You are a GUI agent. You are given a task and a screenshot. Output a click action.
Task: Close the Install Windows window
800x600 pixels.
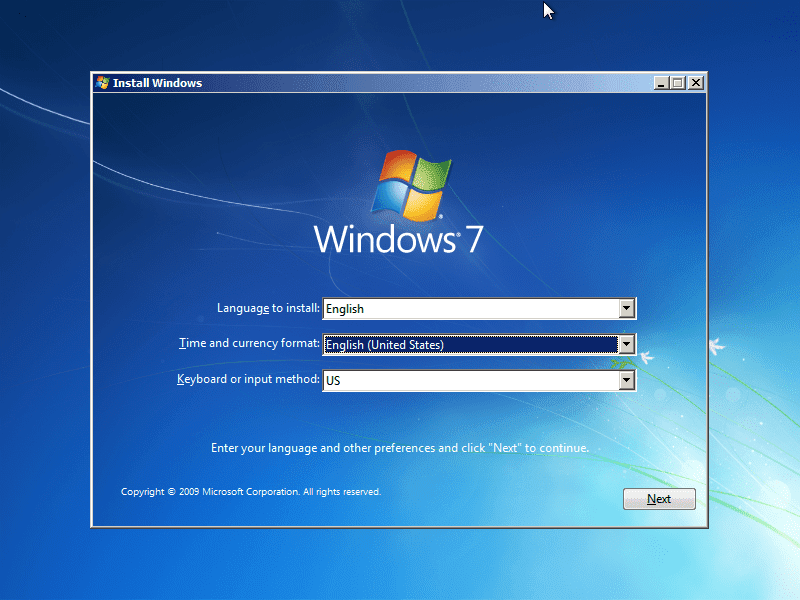coord(695,83)
